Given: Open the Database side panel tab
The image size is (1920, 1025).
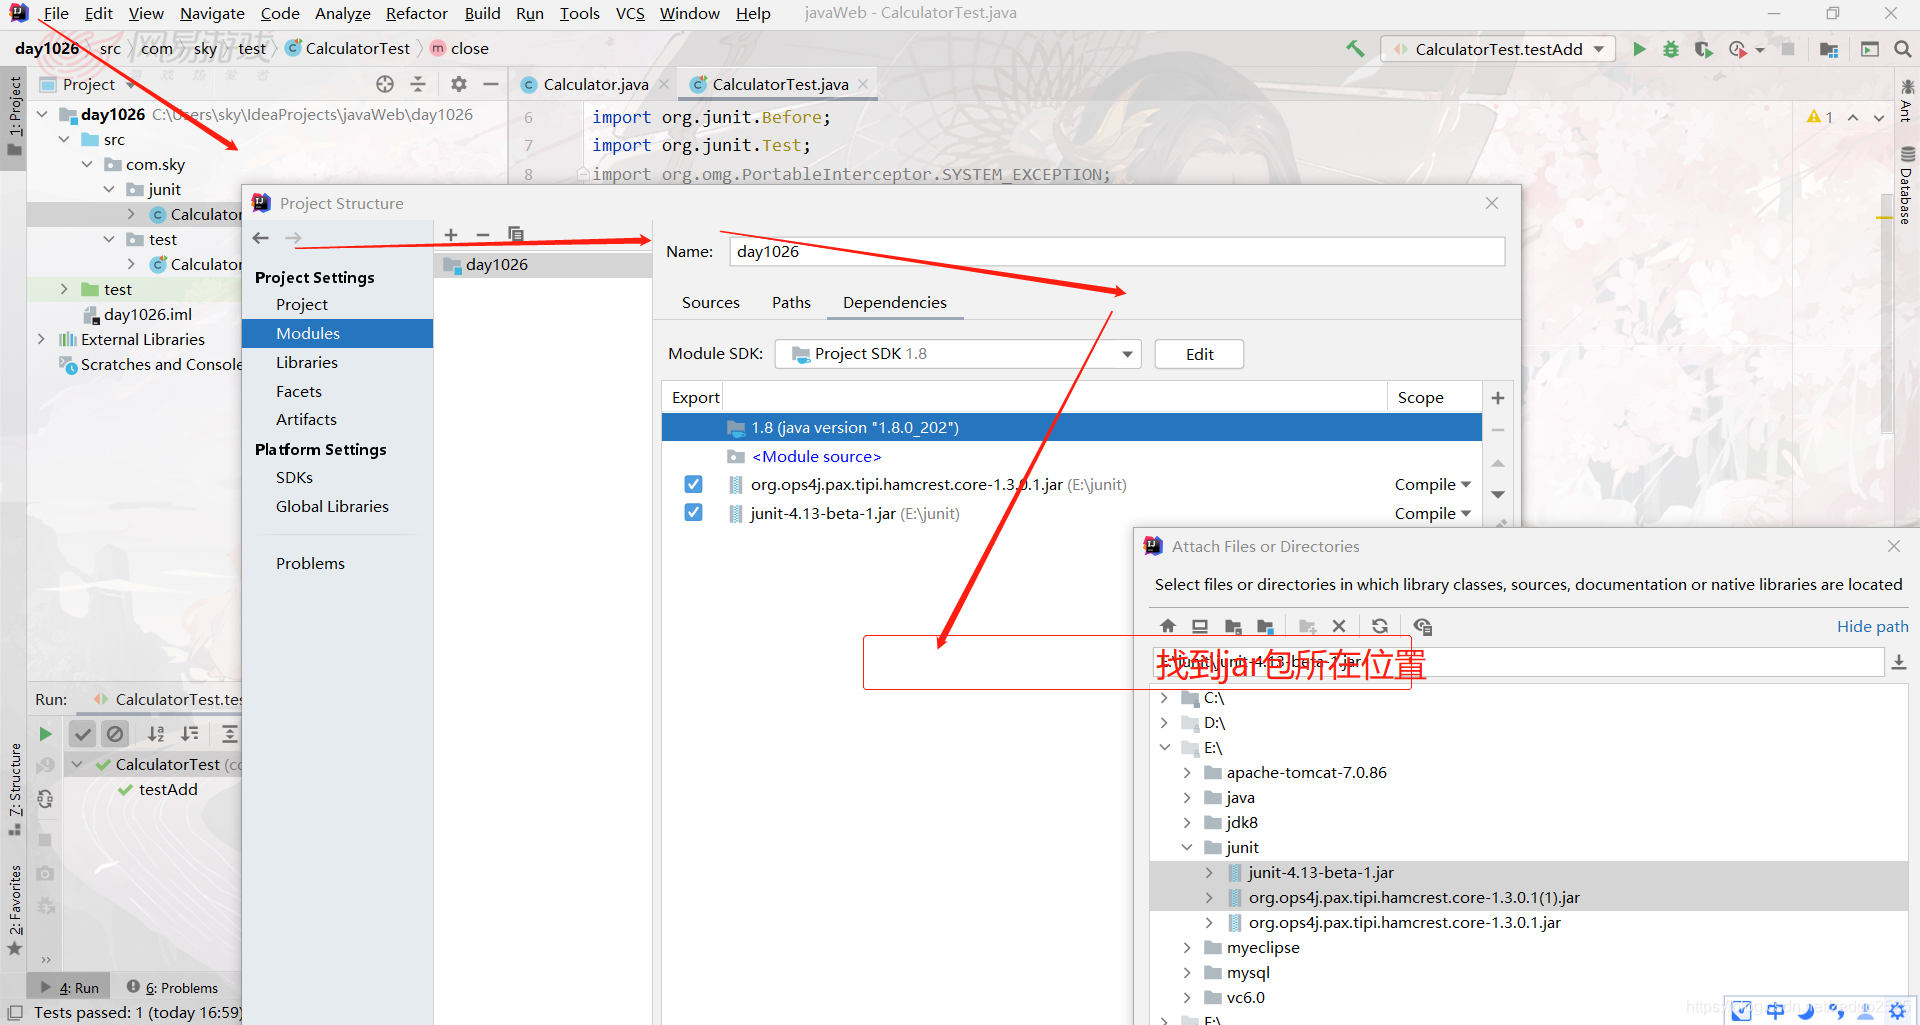Looking at the screenshot, I should pos(1906,186).
